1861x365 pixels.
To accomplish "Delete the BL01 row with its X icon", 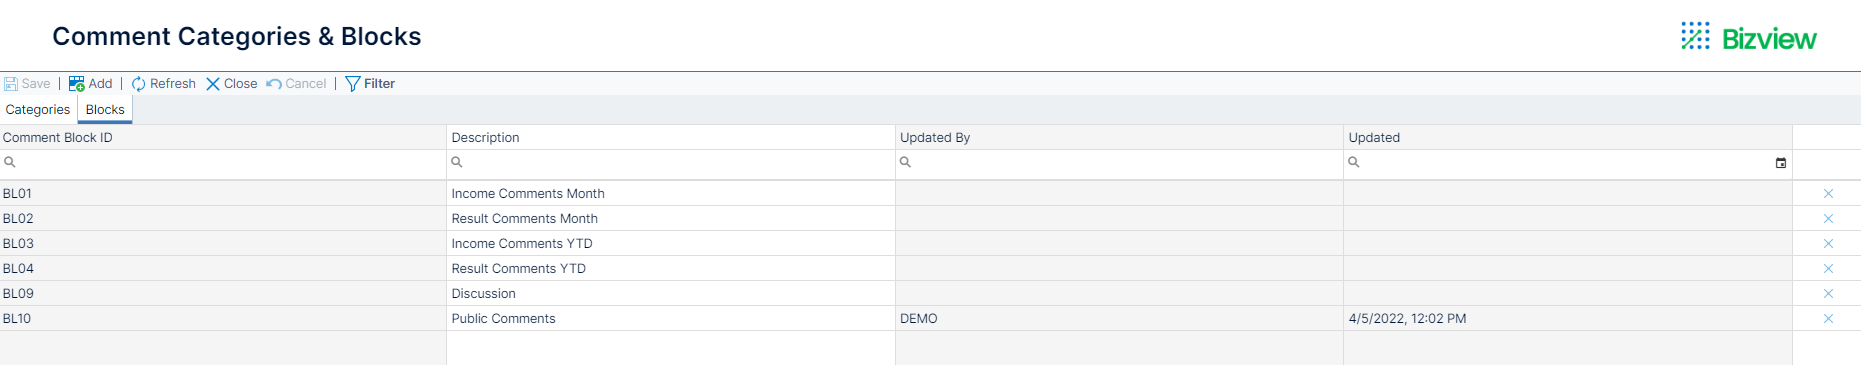I will [1828, 194].
